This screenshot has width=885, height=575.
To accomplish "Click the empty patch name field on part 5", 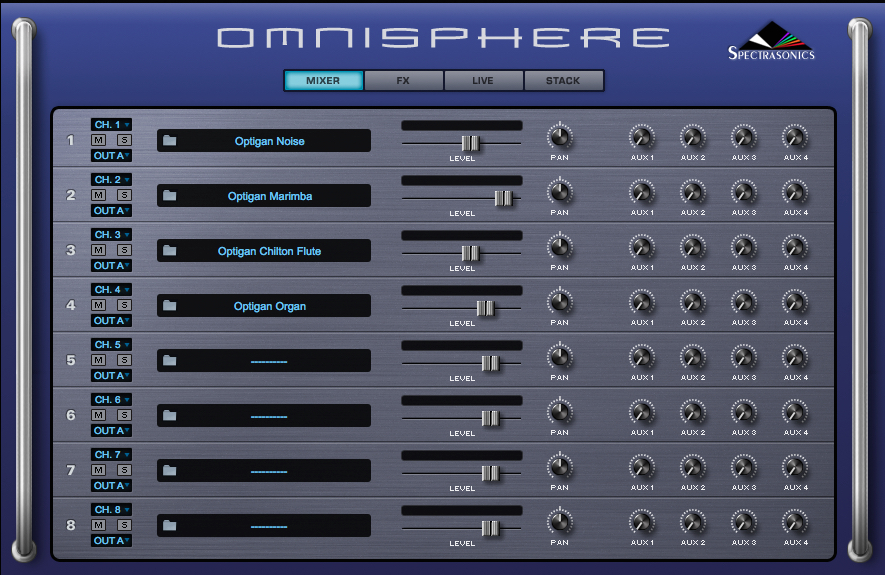I will 264,361.
